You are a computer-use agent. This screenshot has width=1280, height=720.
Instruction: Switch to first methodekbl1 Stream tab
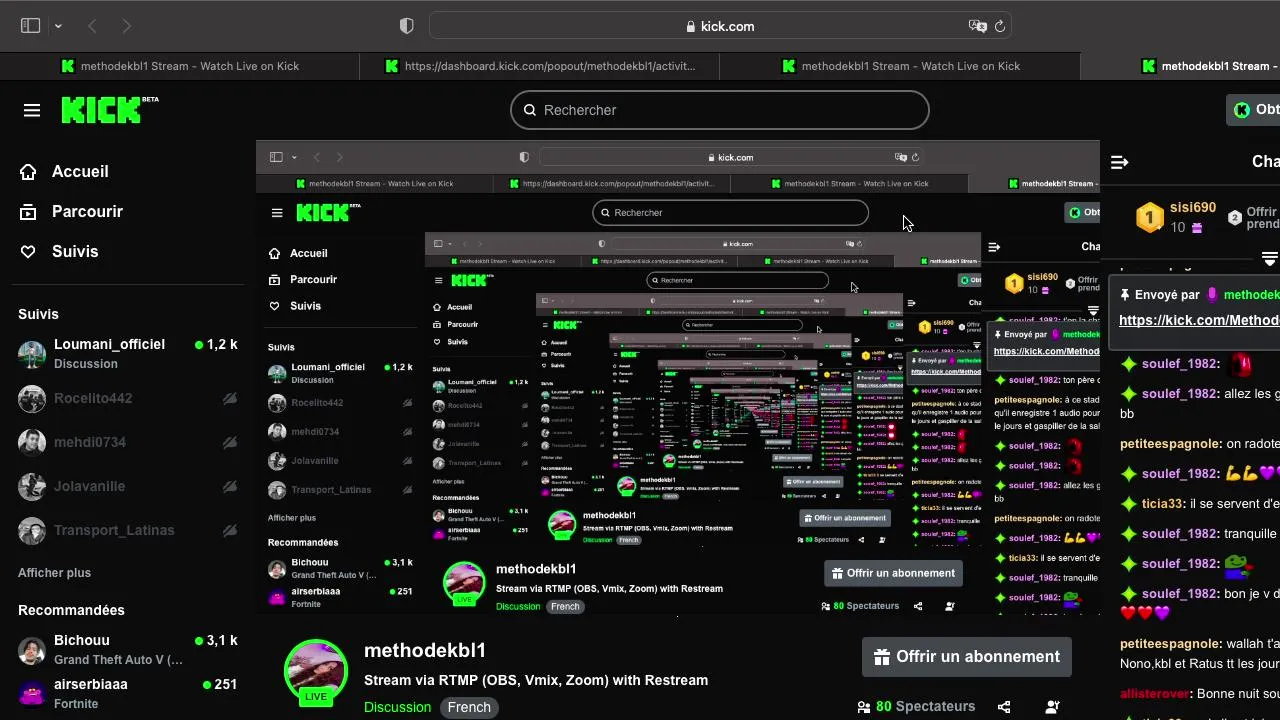point(180,66)
